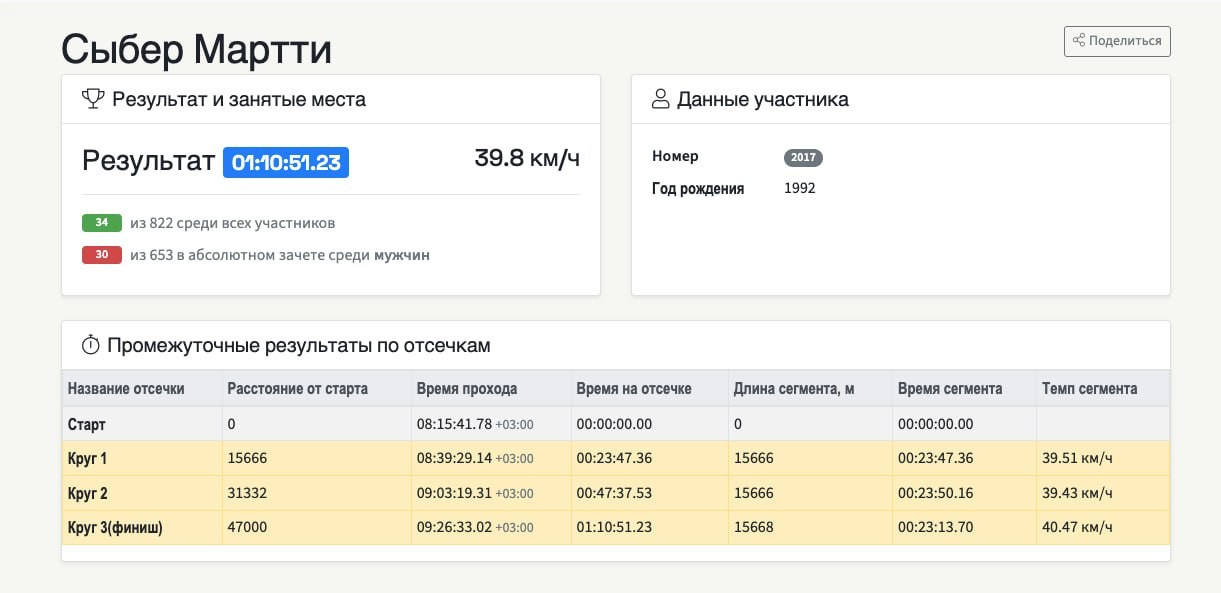
Task: Click the trophy icon beside Результат и занятые места
Action: [x=93, y=99]
